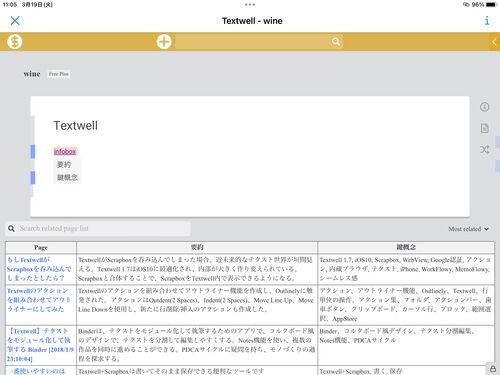500x375 pixels.
Task: Open 一番使いやすいのは page link
Action: coord(37,371)
